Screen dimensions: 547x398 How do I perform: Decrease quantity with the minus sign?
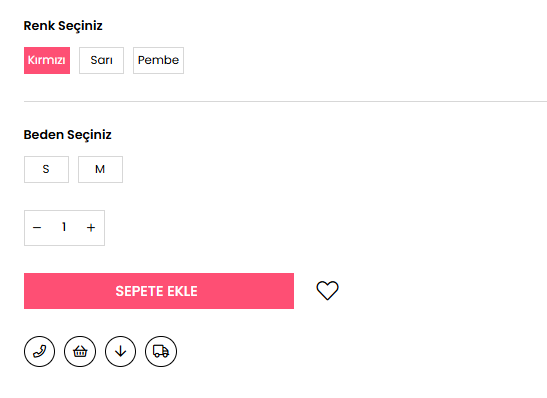pyautogui.click(x=37, y=228)
